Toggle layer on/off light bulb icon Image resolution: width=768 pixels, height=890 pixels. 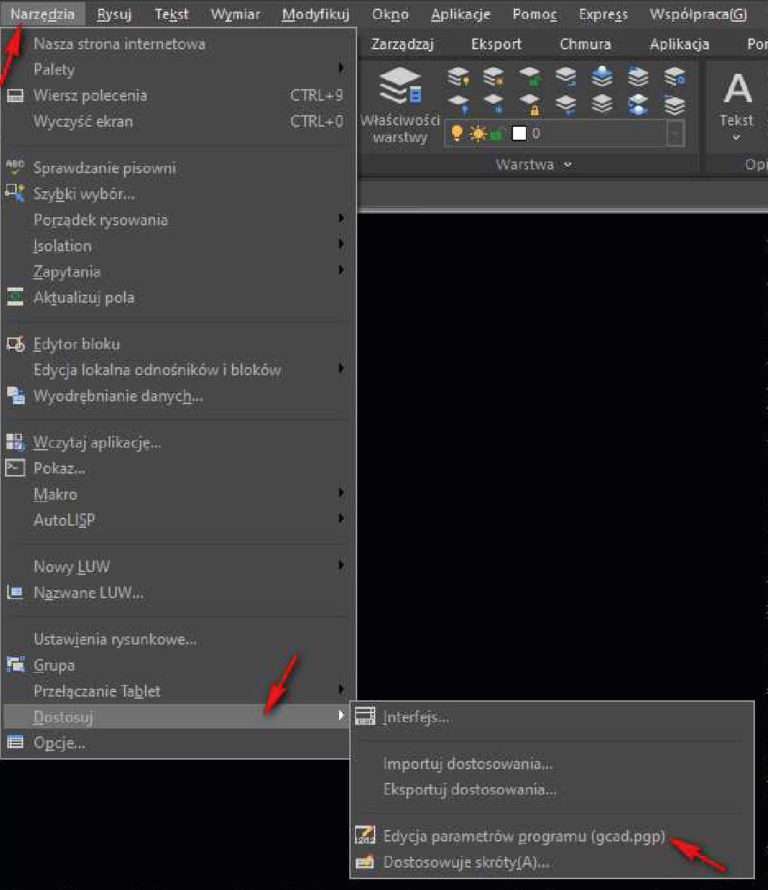(x=457, y=133)
